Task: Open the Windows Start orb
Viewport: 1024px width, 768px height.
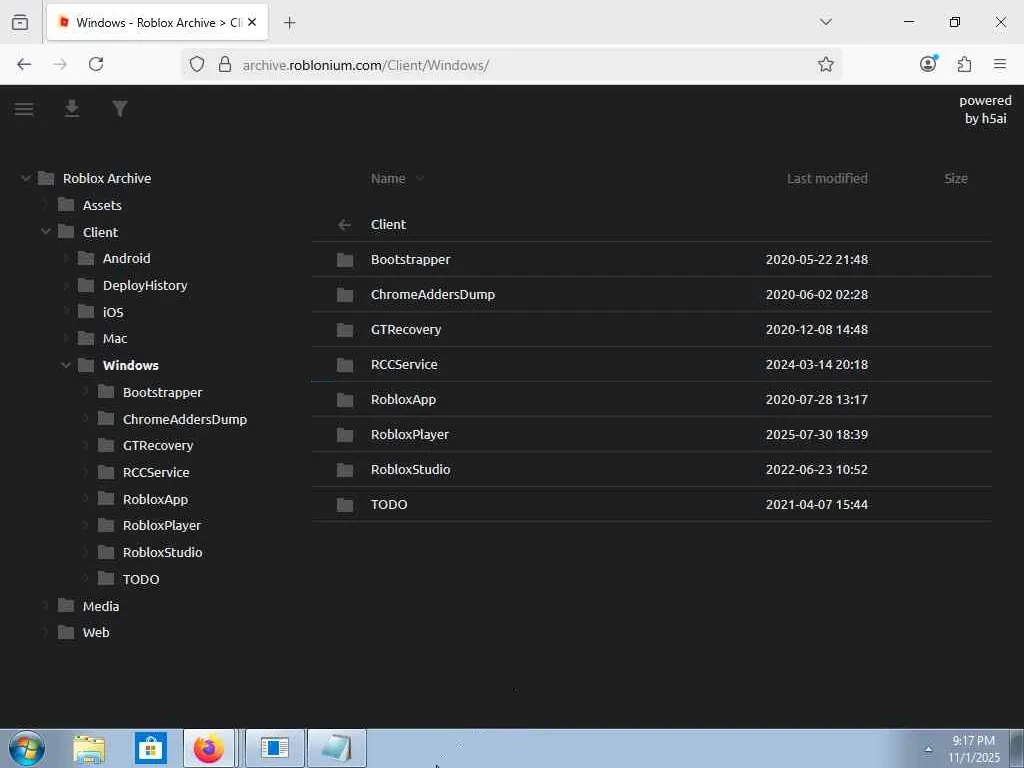Action: (27, 748)
